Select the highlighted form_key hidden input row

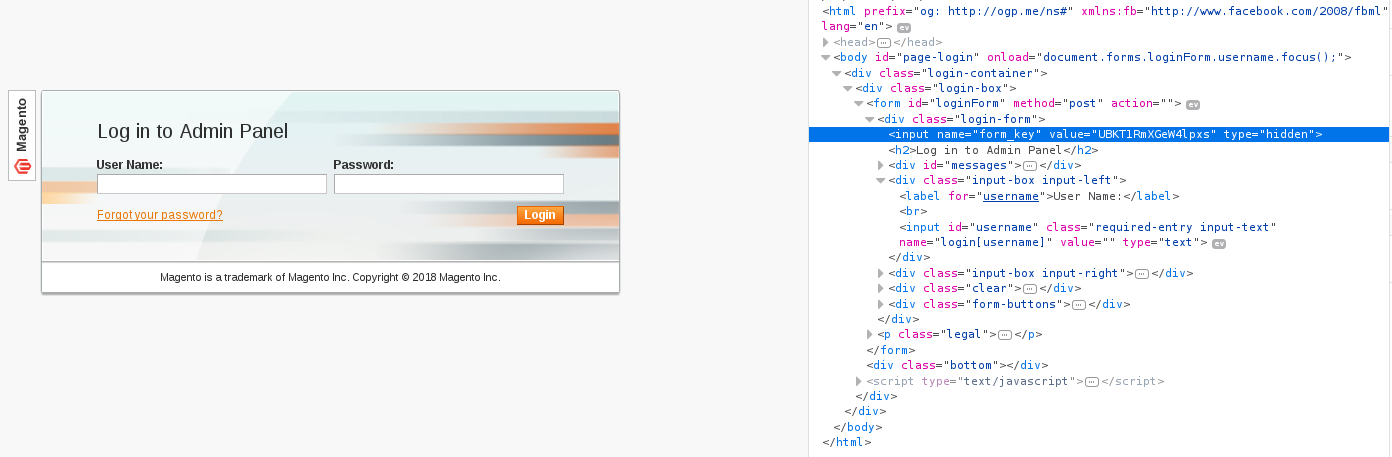1099,134
